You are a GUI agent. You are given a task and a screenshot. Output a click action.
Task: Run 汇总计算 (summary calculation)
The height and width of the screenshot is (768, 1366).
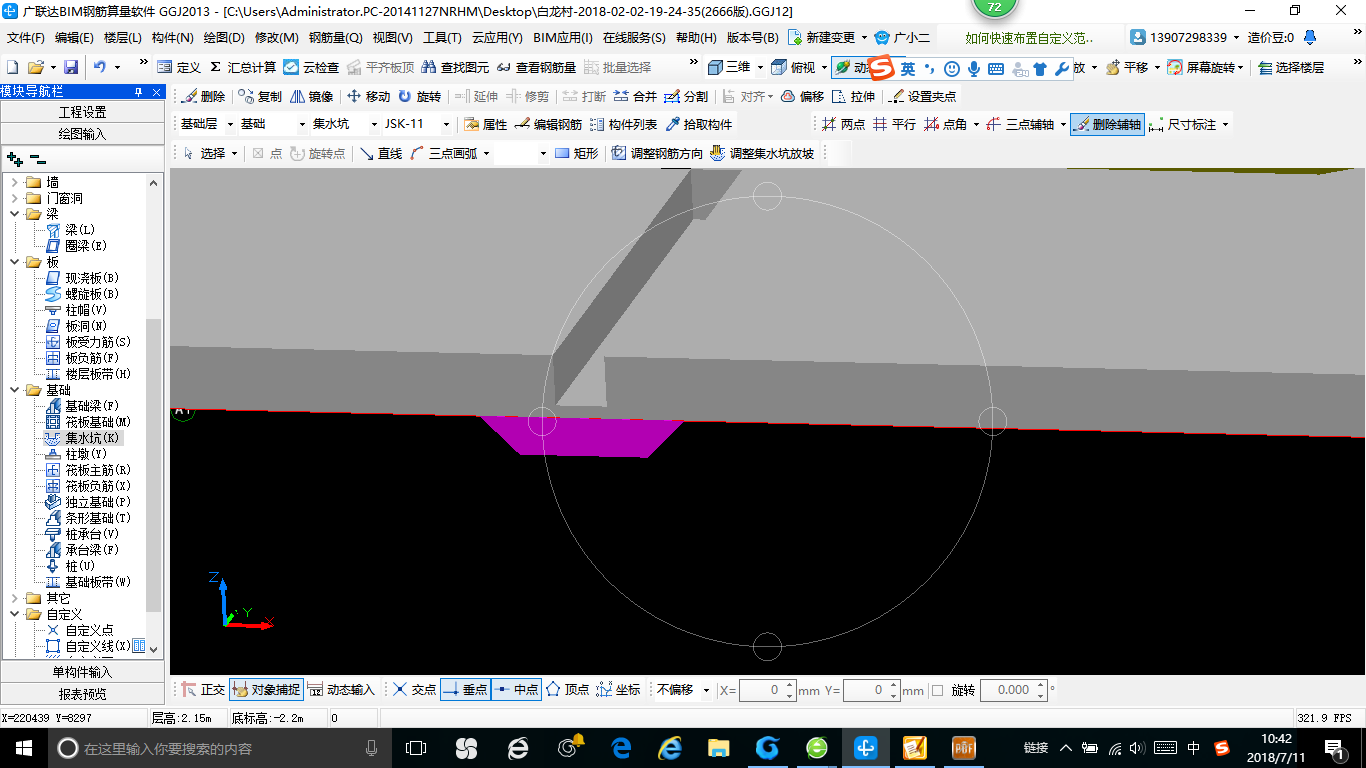[x=243, y=67]
